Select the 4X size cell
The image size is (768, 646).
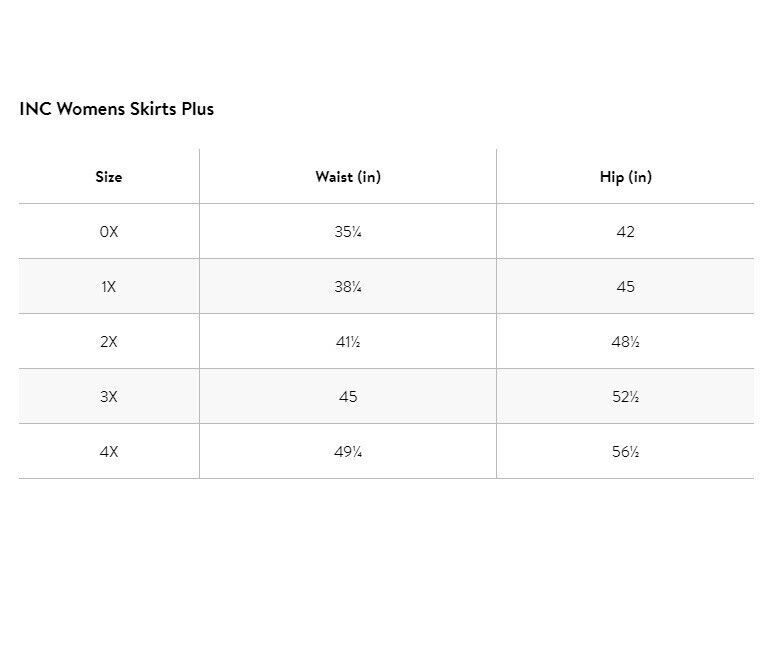point(109,452)
